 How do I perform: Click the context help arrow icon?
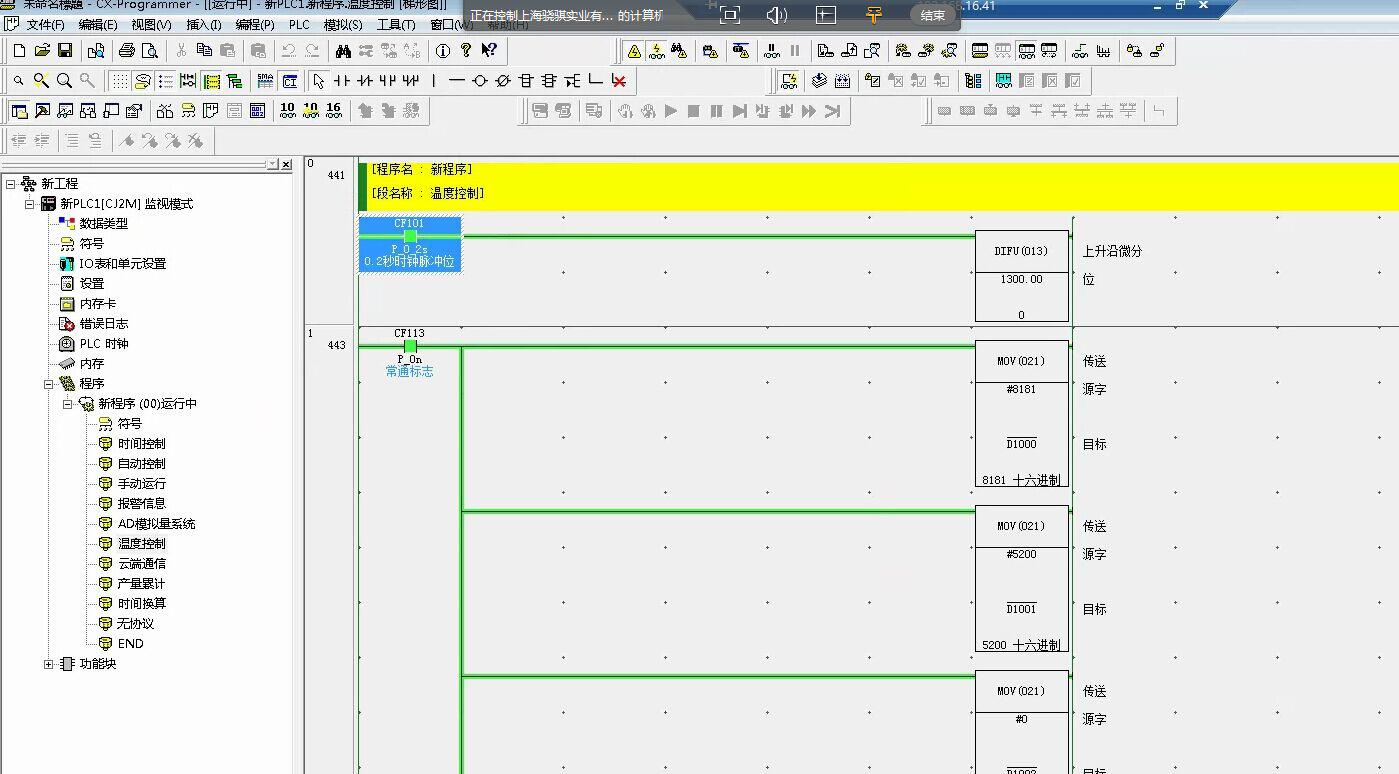point(489,51)
